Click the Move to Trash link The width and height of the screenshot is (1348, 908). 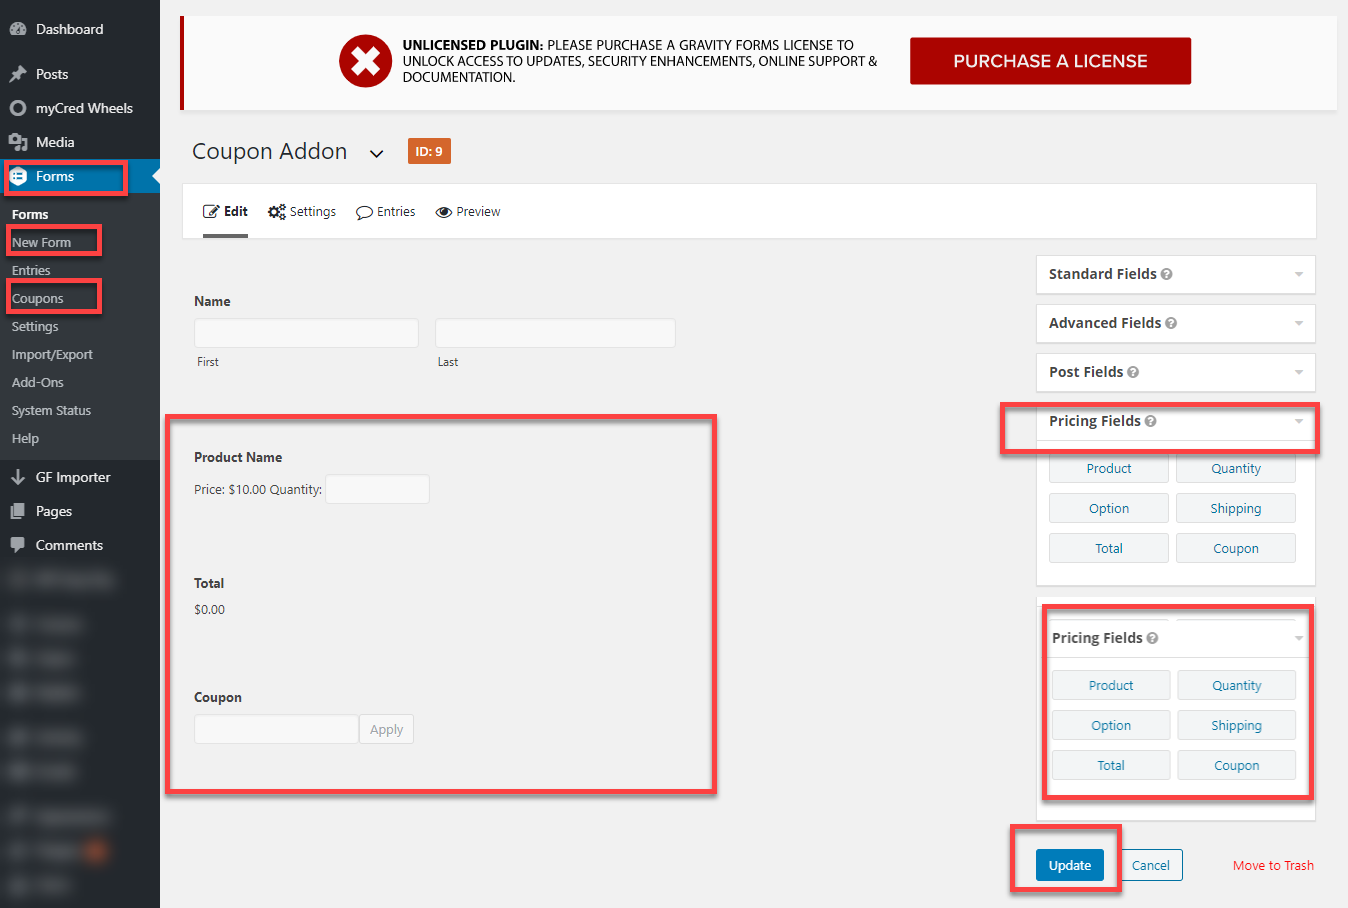(1273, 865)
